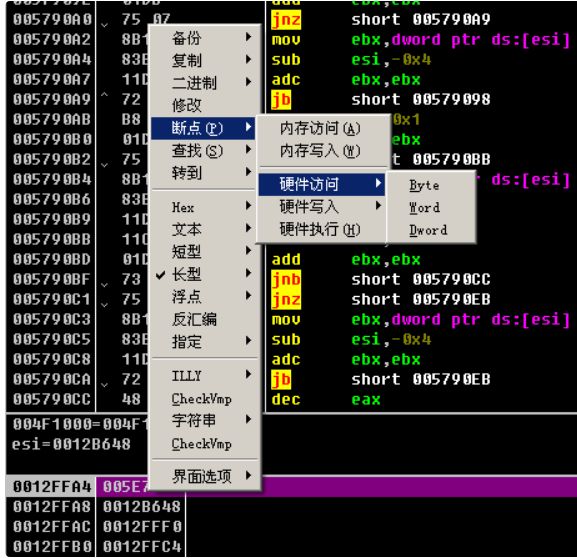577x558 pixels.
Task: Choose Word hardware access breakpoint
Action: (x=431, y=208)
